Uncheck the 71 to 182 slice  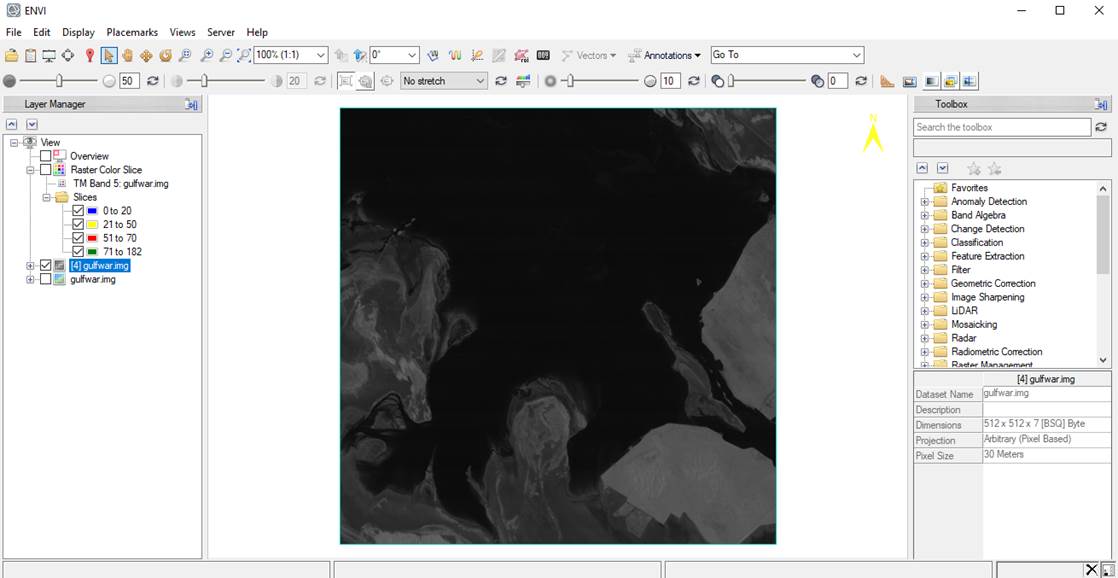78,252
